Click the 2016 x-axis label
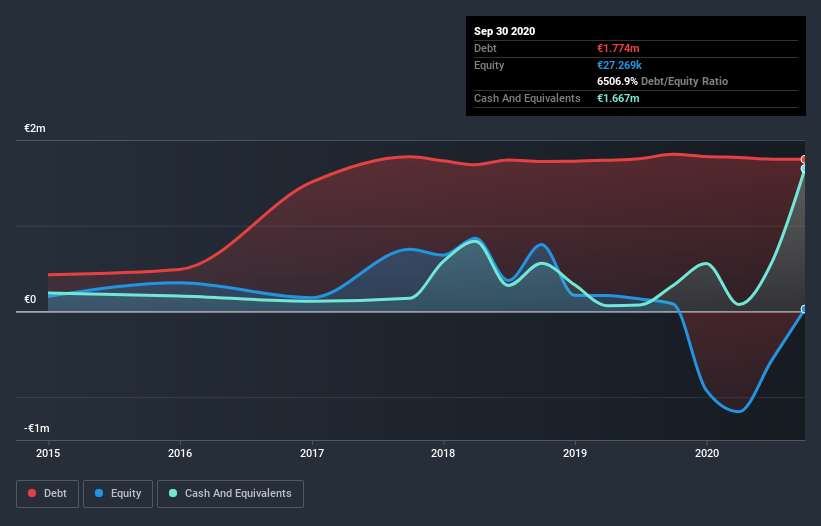The height and width of the screenshot is (526, 821). (x=180, y=453)
